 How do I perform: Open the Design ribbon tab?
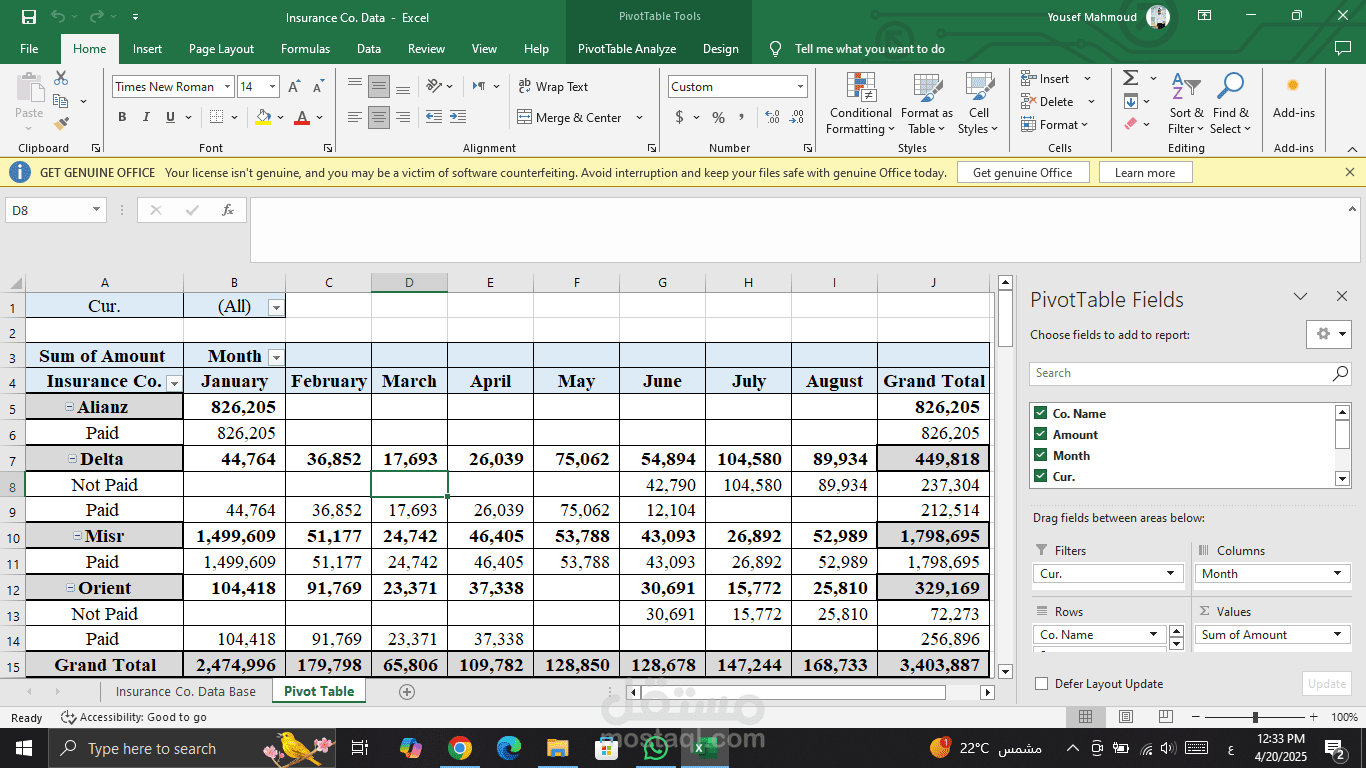pos(720,48)
